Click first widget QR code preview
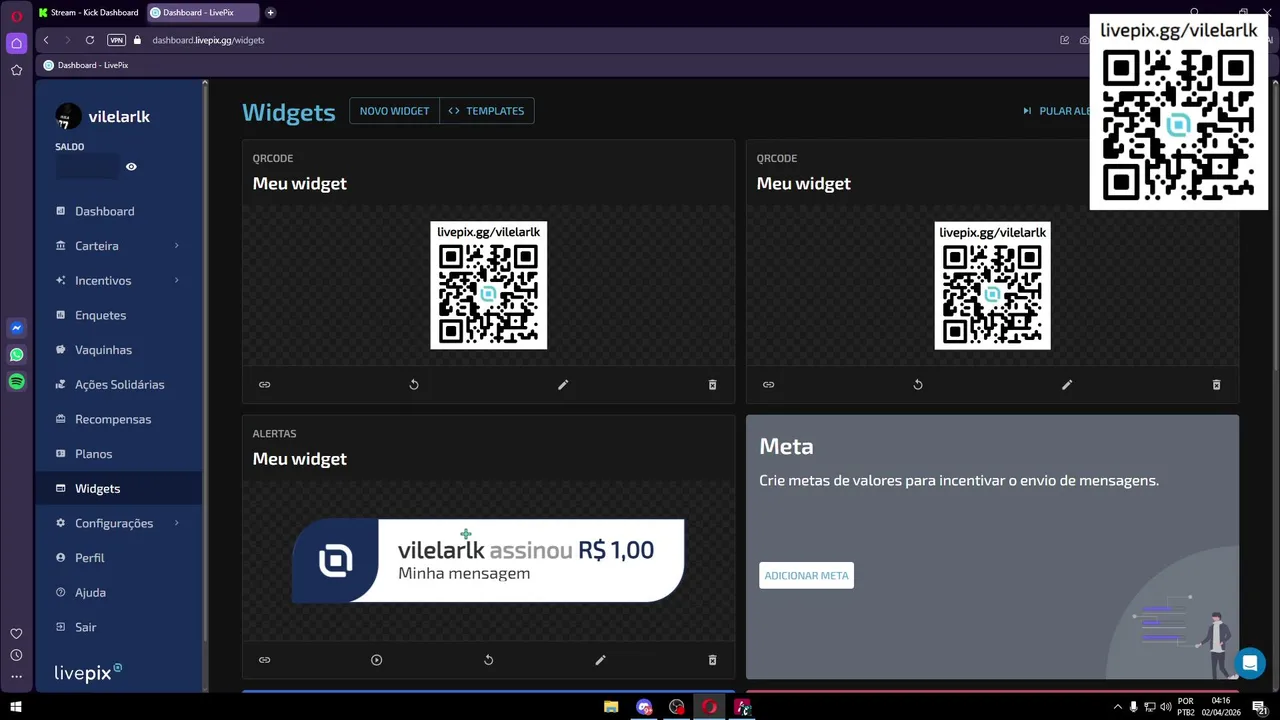1280x720 pixels. click(x=489, y=285)
